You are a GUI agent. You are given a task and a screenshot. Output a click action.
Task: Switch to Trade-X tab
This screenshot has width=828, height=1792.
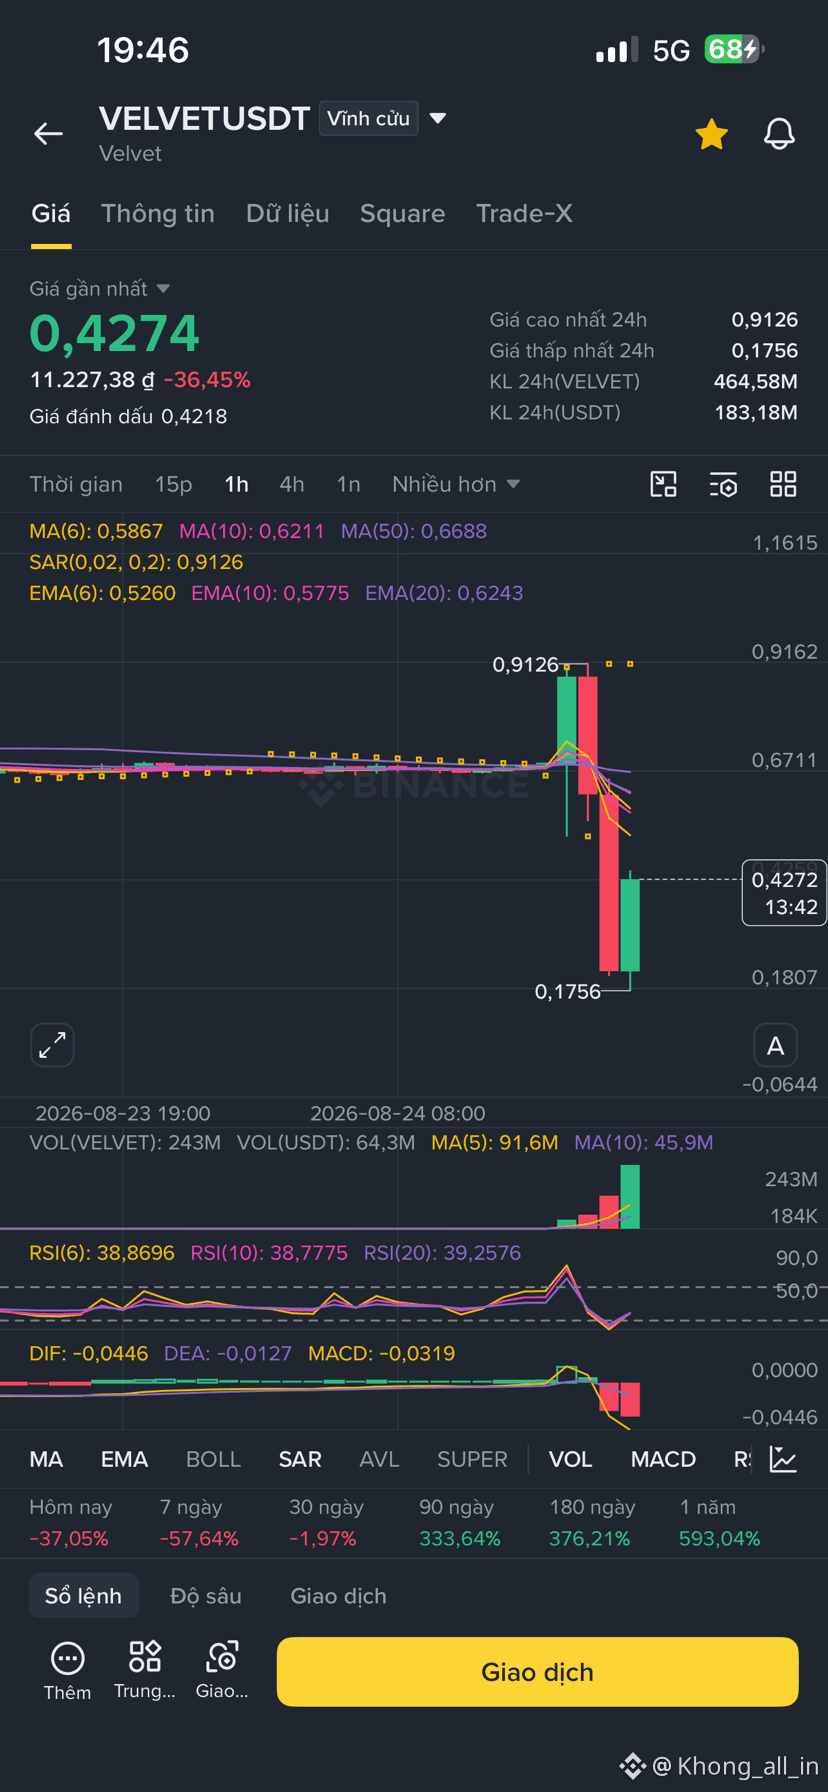(x=524, y=214)
